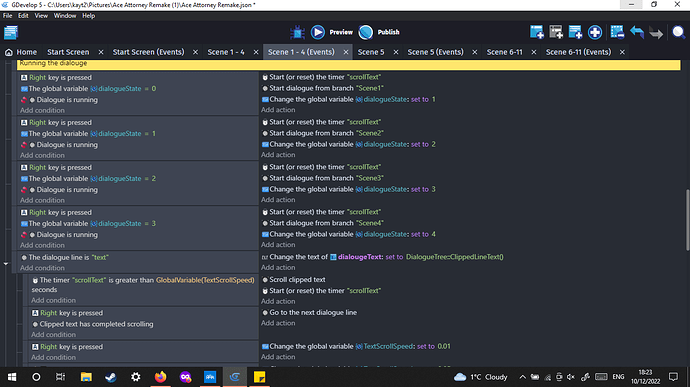The image size is (690, 387).
Task: Undo the last change
Action: pos(637,32)
